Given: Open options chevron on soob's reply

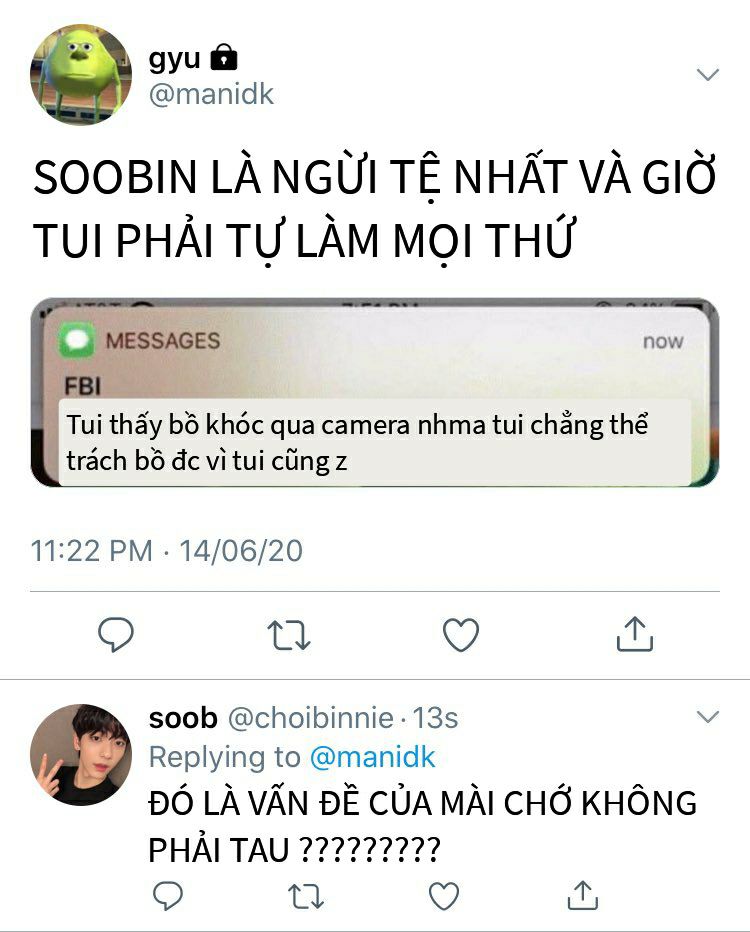Looking at the screenshot, I should click(708, 717).
